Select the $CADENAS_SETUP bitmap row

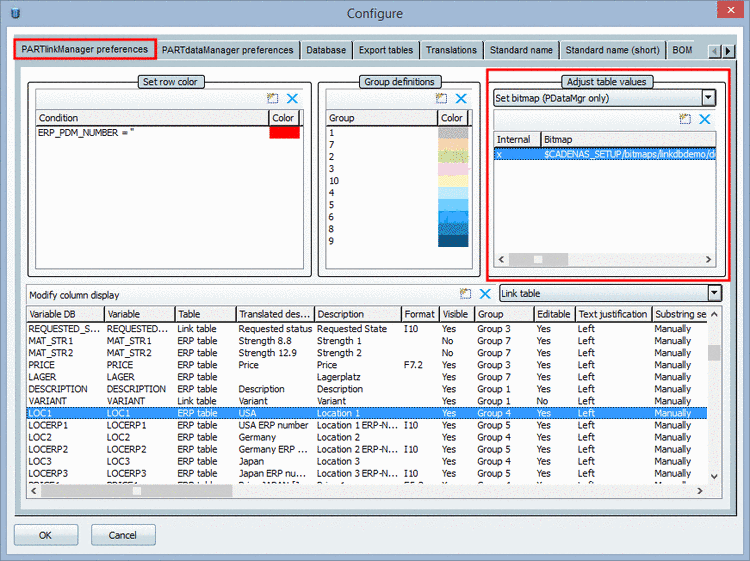pyautogui.click(x=605, y=154)
